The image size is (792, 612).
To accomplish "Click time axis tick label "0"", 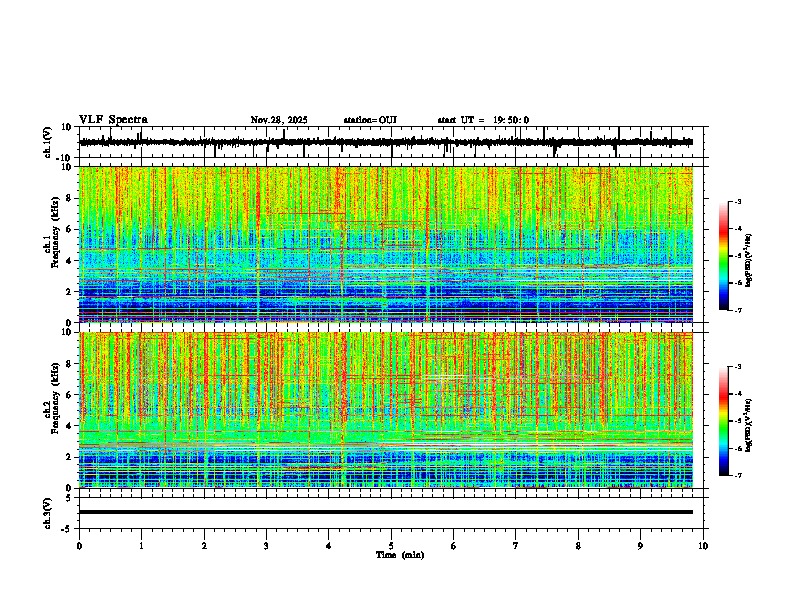I will click(x=79, y=546).
